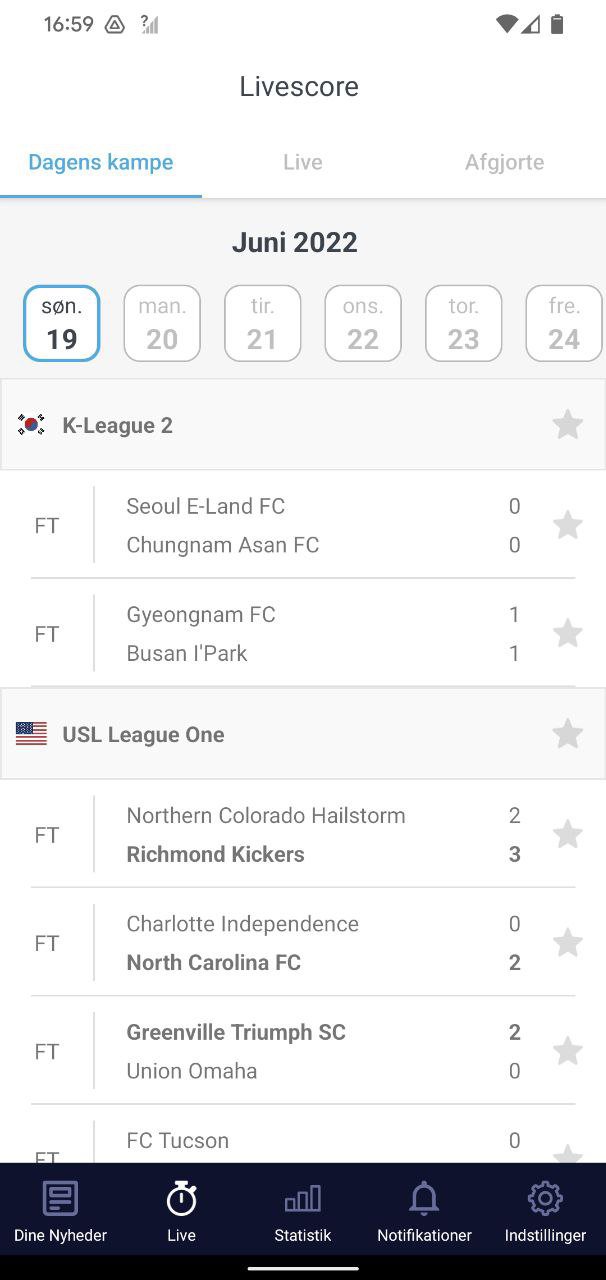
Task: Switch to the Live tab
Action: click(302, 162)
